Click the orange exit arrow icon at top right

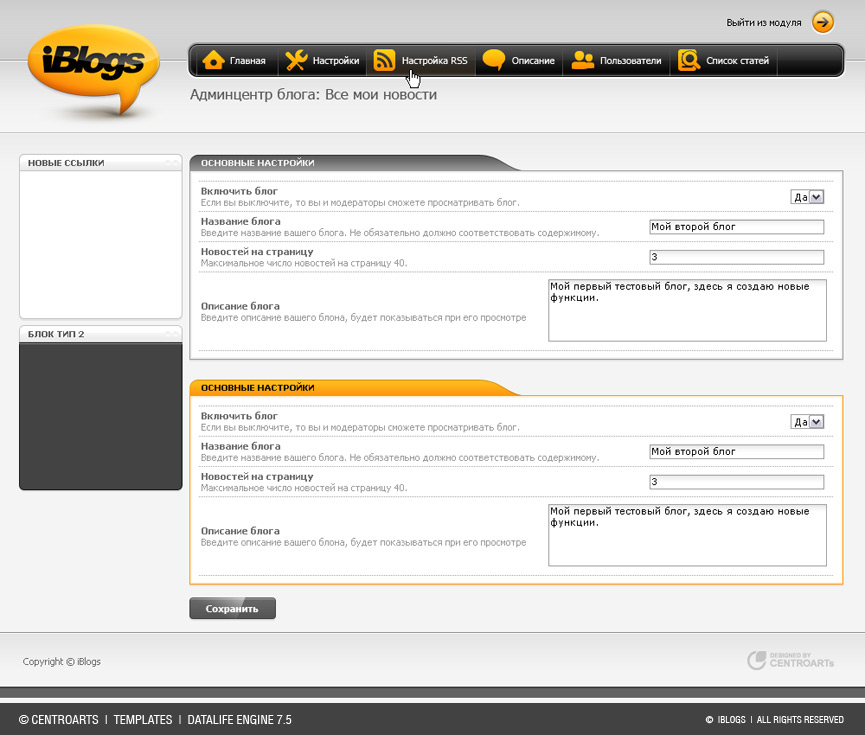coord(822,21)
